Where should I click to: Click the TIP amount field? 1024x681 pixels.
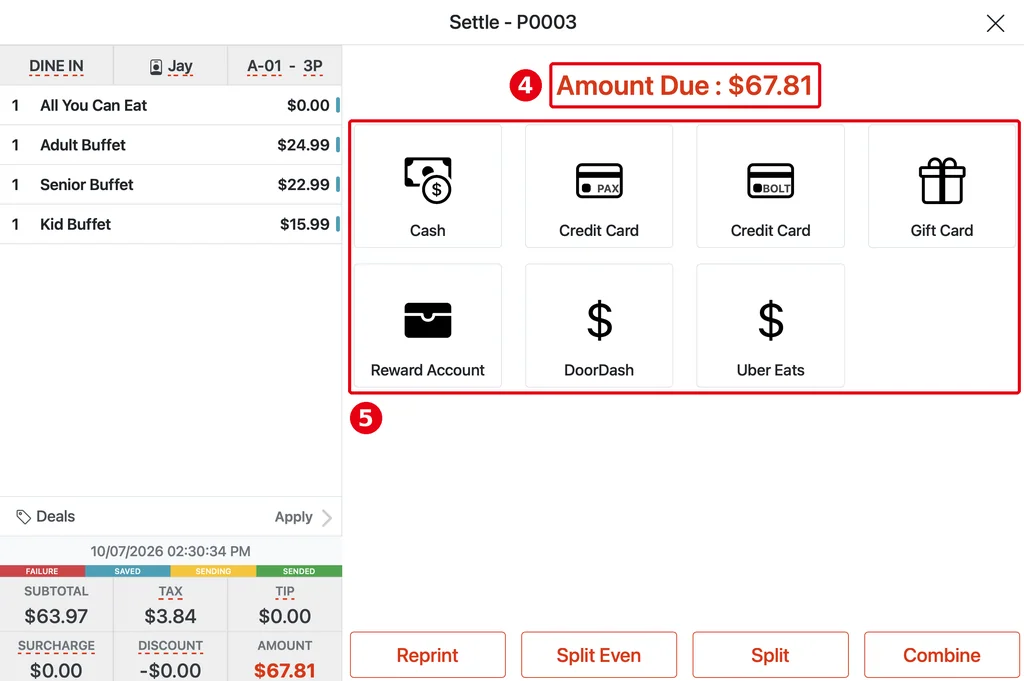285,605
